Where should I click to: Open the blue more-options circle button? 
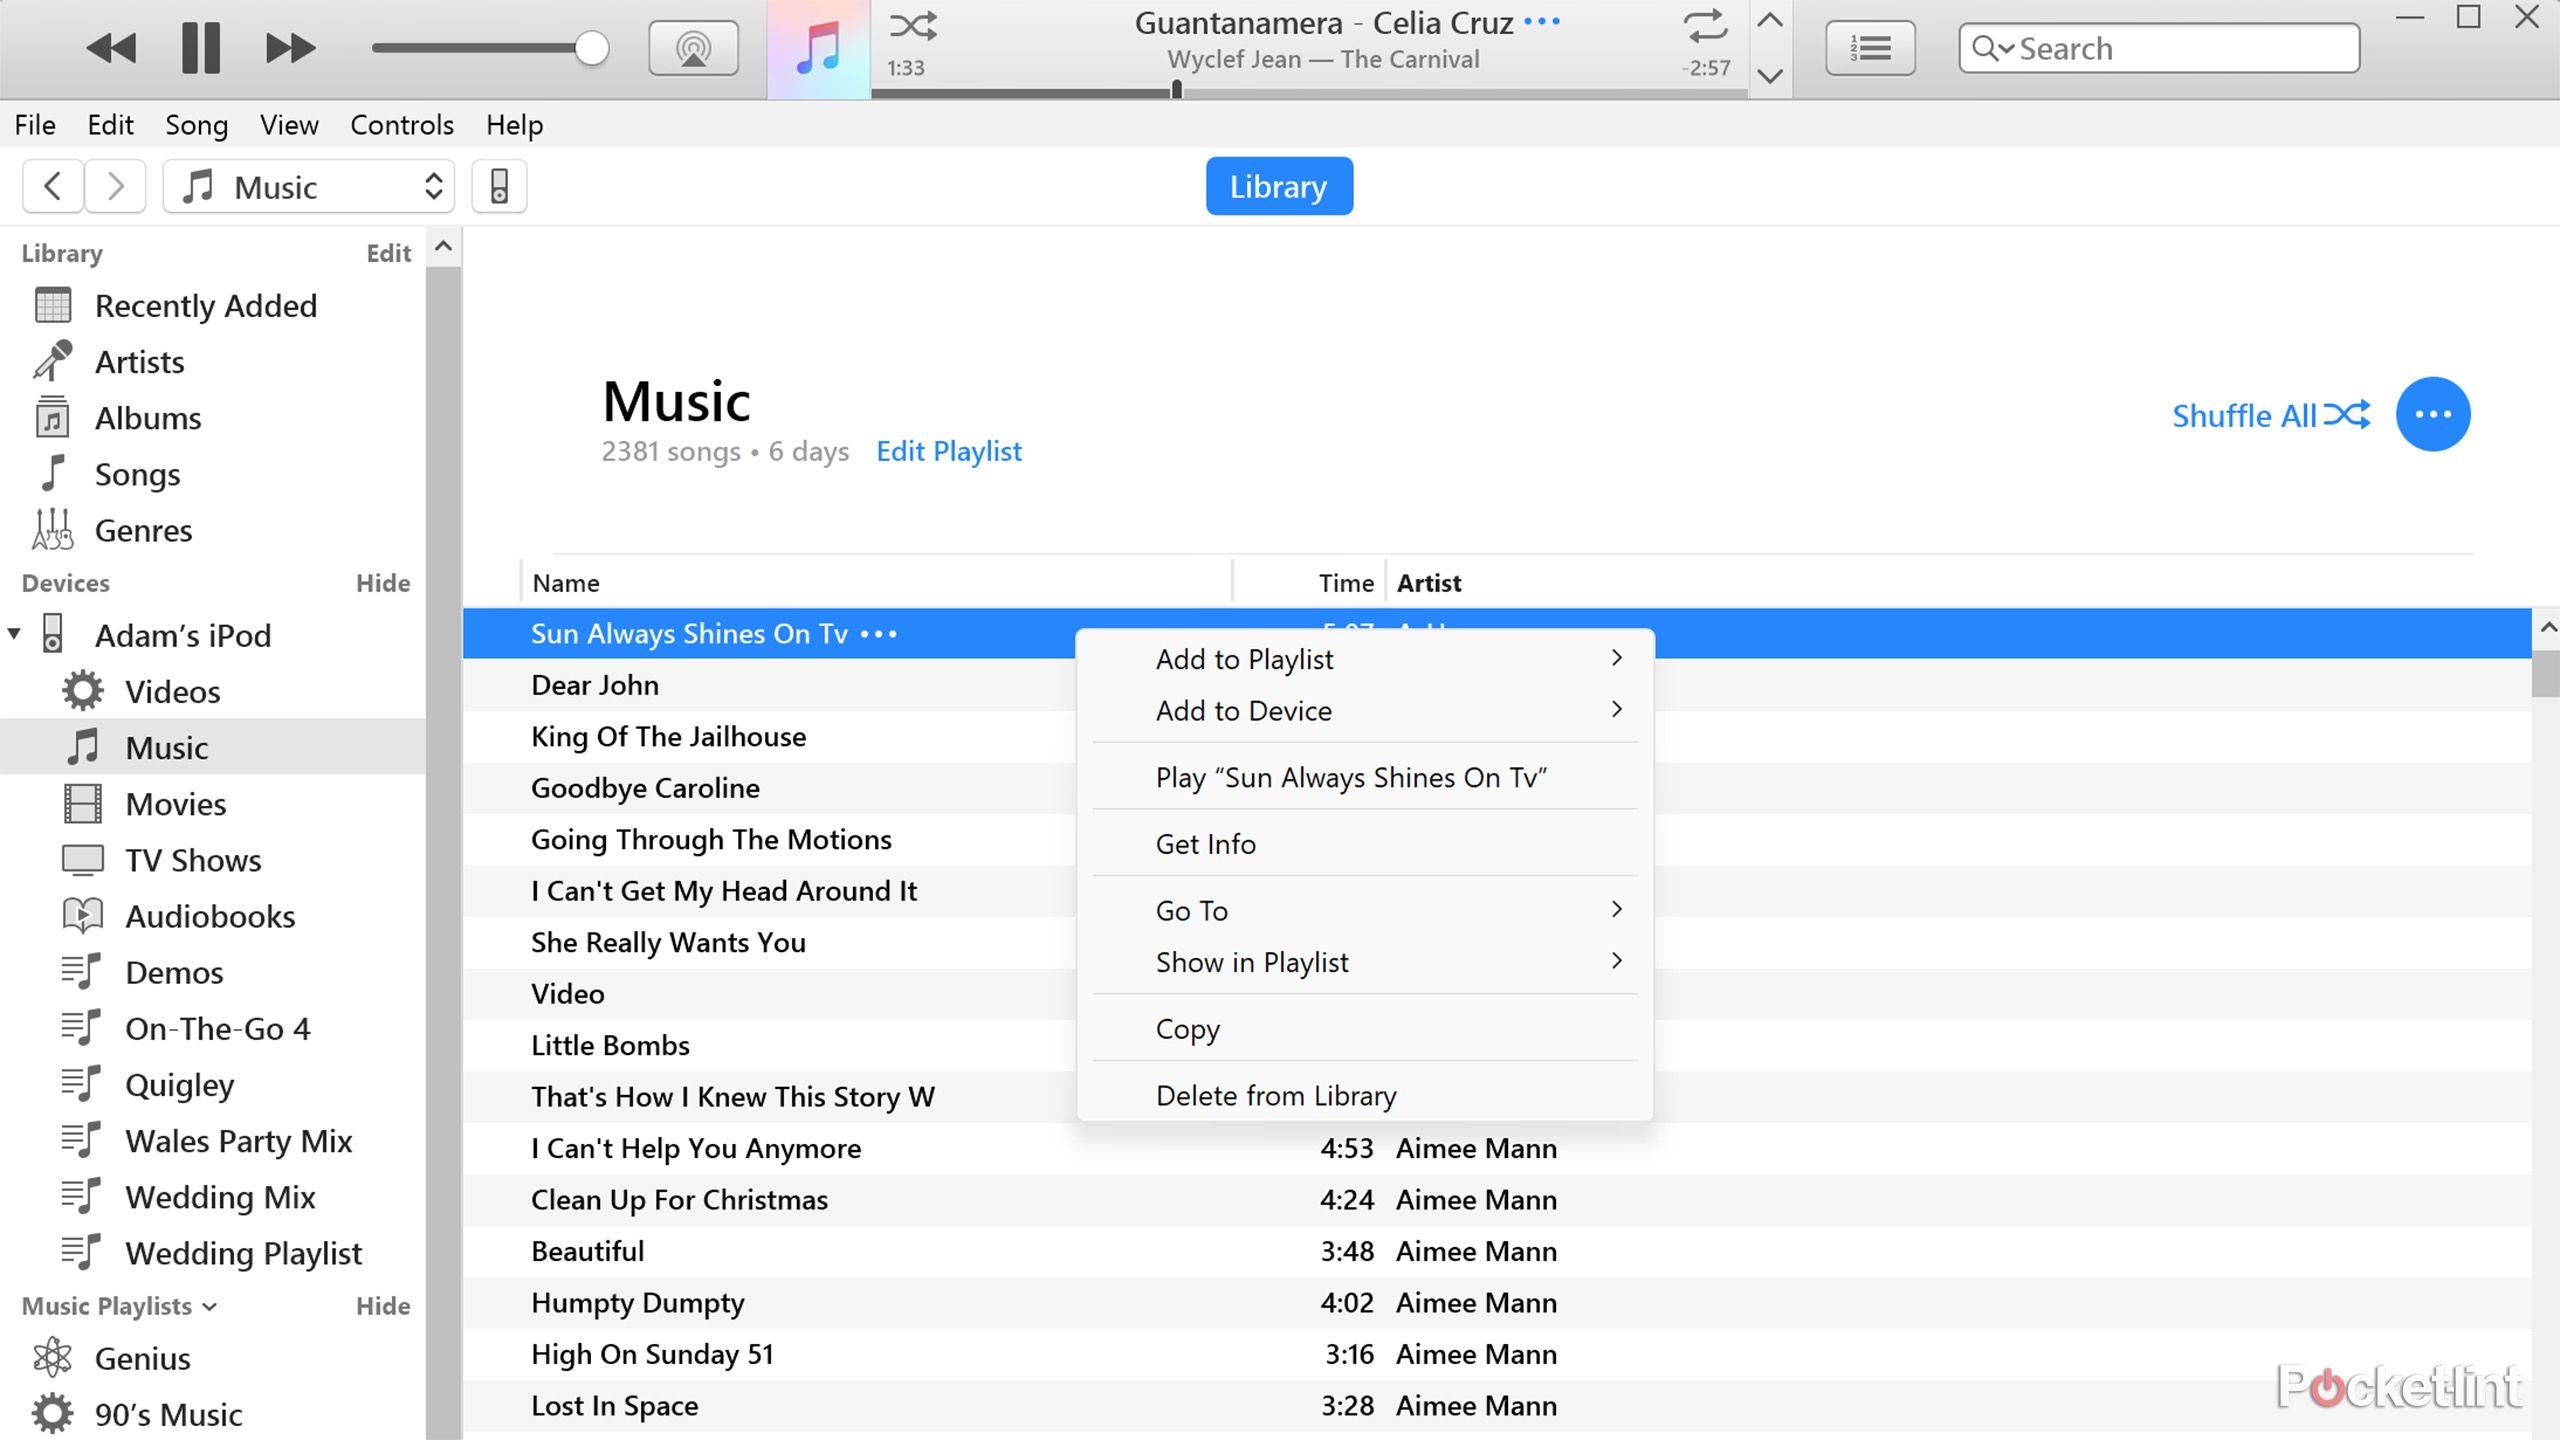pyautogui.click(x=2433, y=414)
